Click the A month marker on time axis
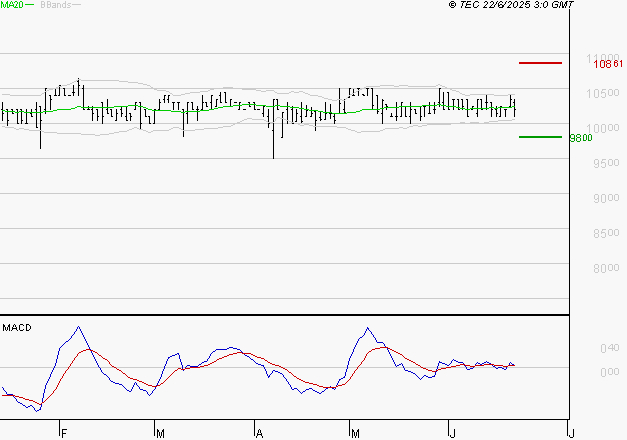Viewport: 627px width, 440px height. click(257, 432)
